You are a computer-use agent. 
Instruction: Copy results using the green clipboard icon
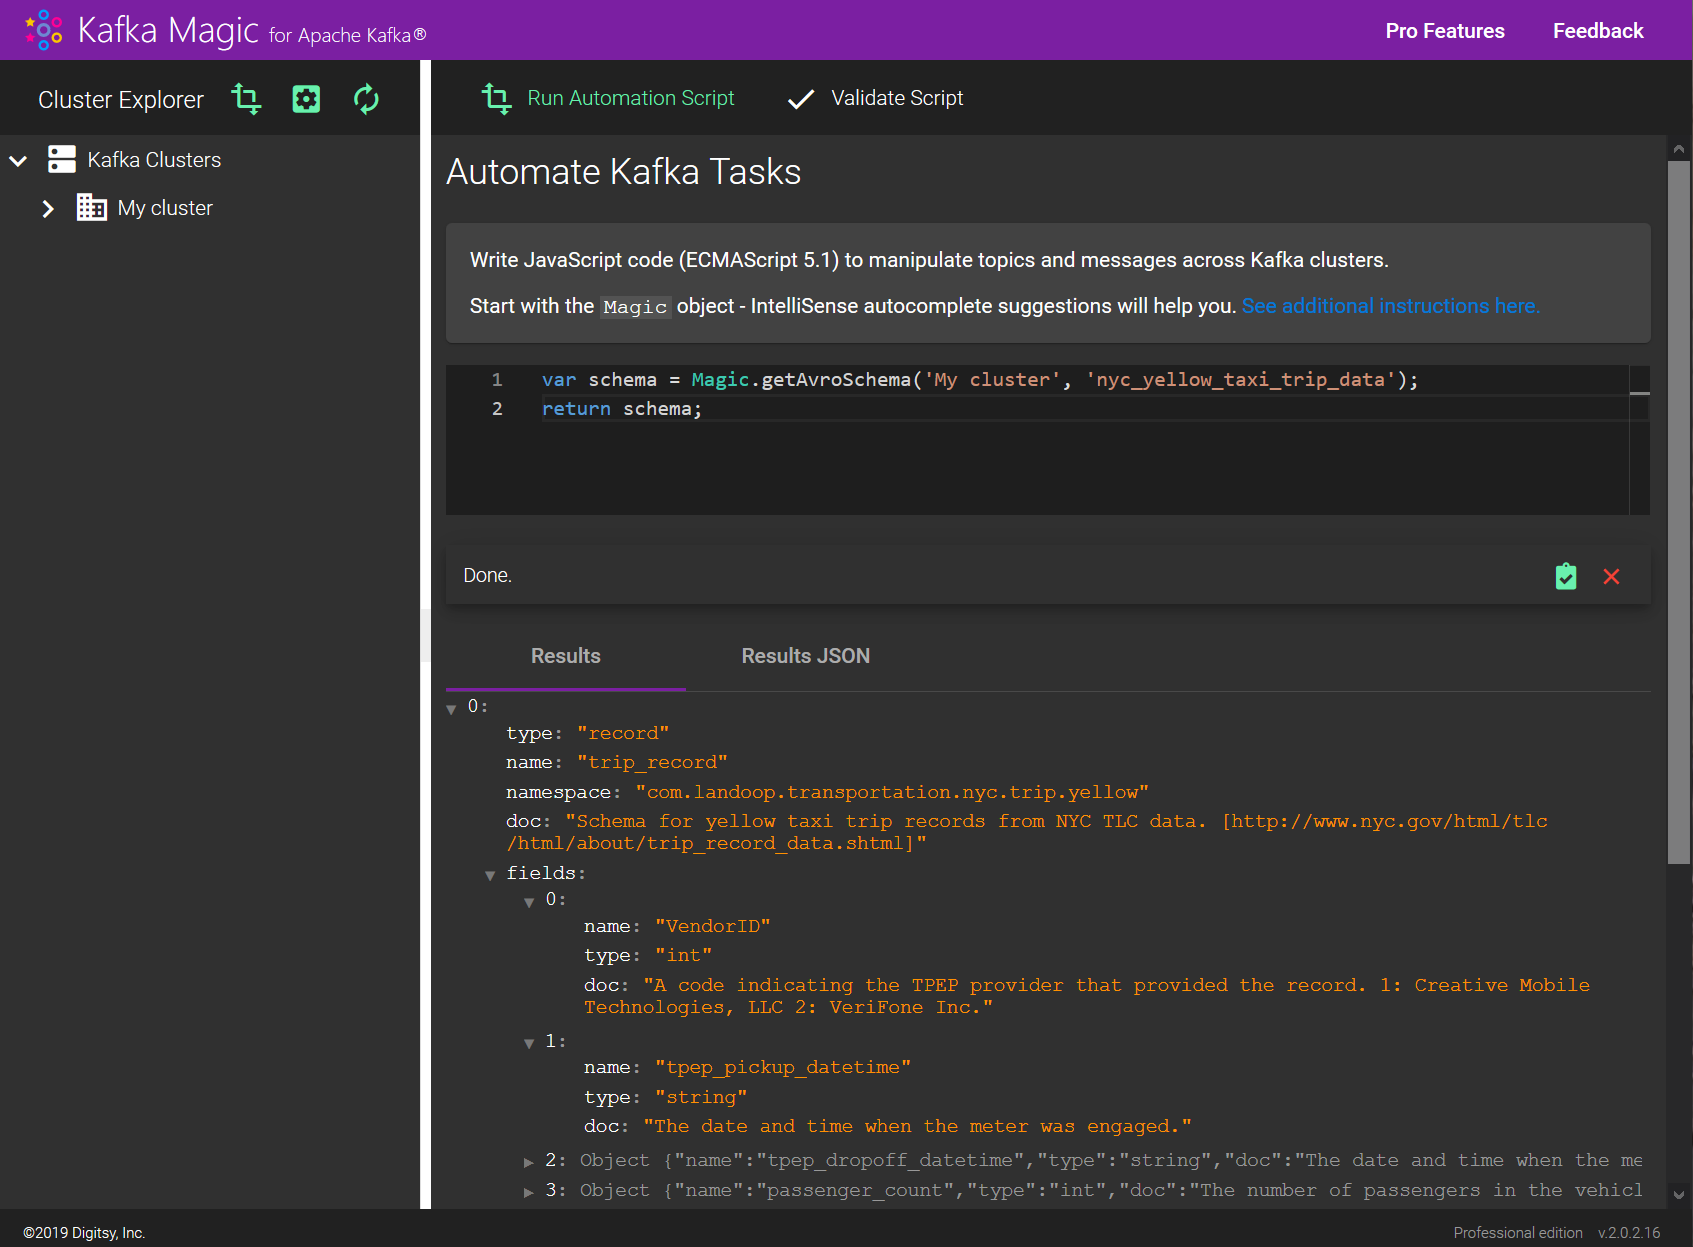tap(1566, 576)
